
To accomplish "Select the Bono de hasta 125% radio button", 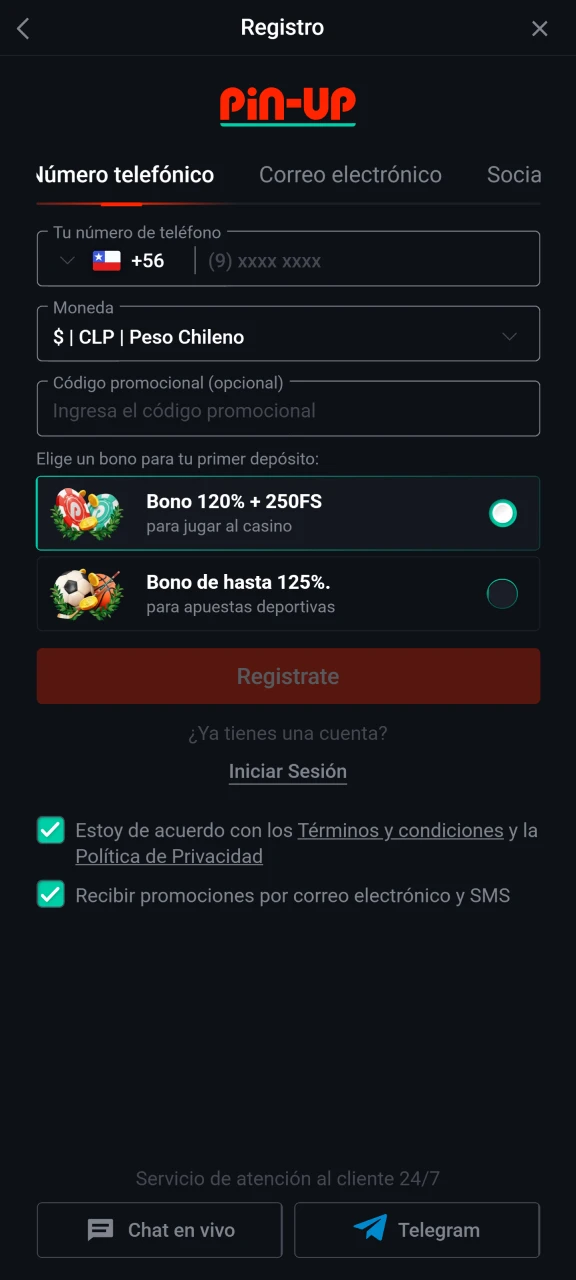I will (x=502, y=593).
